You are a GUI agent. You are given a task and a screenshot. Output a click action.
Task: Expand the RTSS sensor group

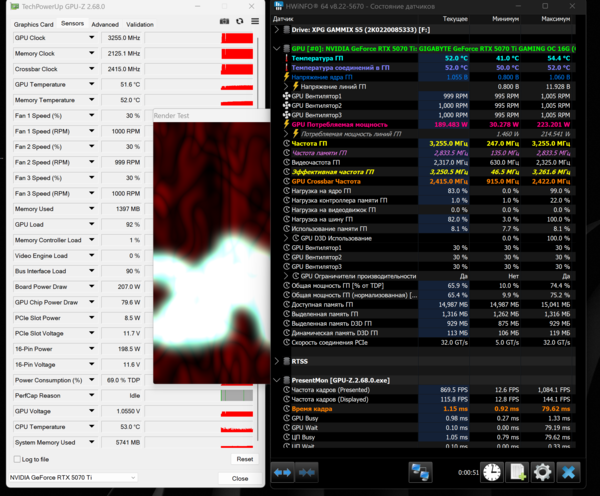[x=277, y=361]
